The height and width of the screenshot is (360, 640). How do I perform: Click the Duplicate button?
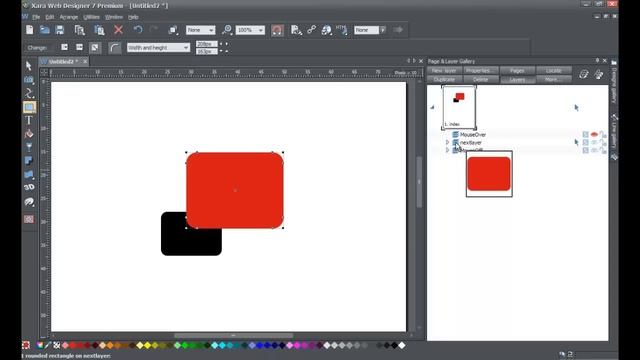[444, 79]
